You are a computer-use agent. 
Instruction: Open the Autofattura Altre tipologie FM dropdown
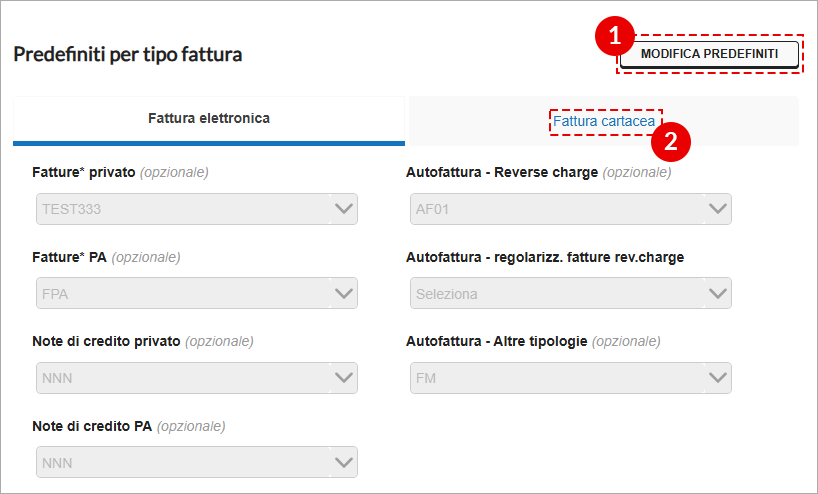tap(571, 378)
